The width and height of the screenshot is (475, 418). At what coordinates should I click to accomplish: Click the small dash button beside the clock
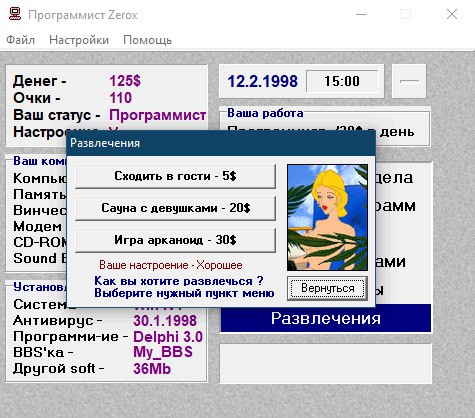pyautogui.click(x=409, y=81)
